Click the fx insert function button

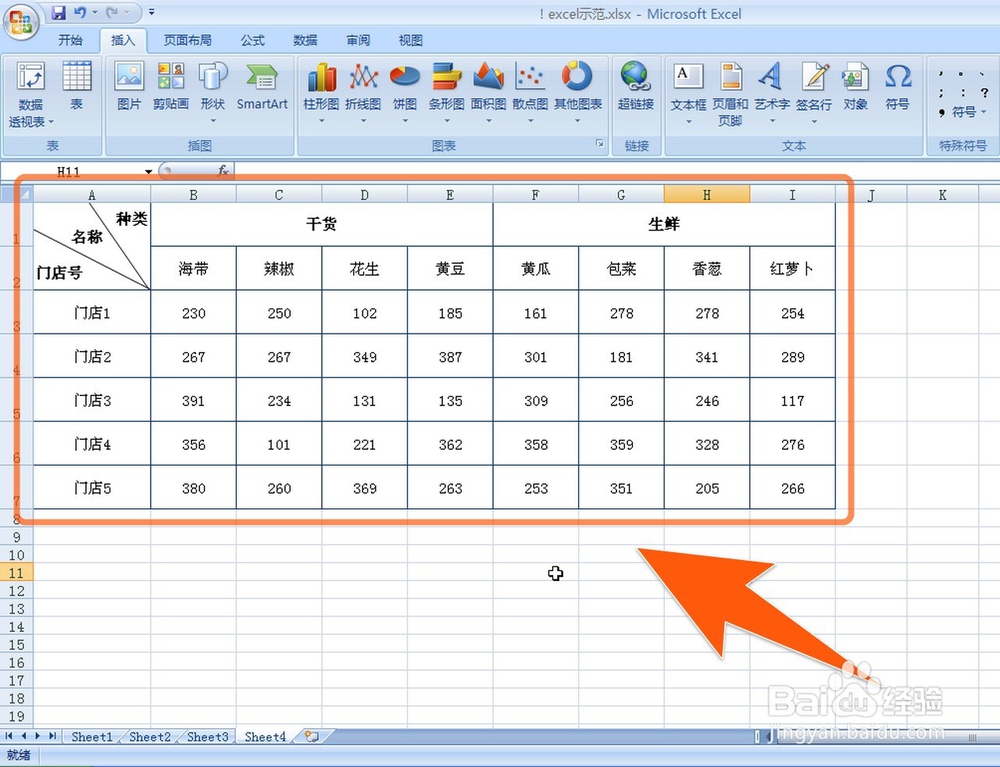tap(223, 170)
